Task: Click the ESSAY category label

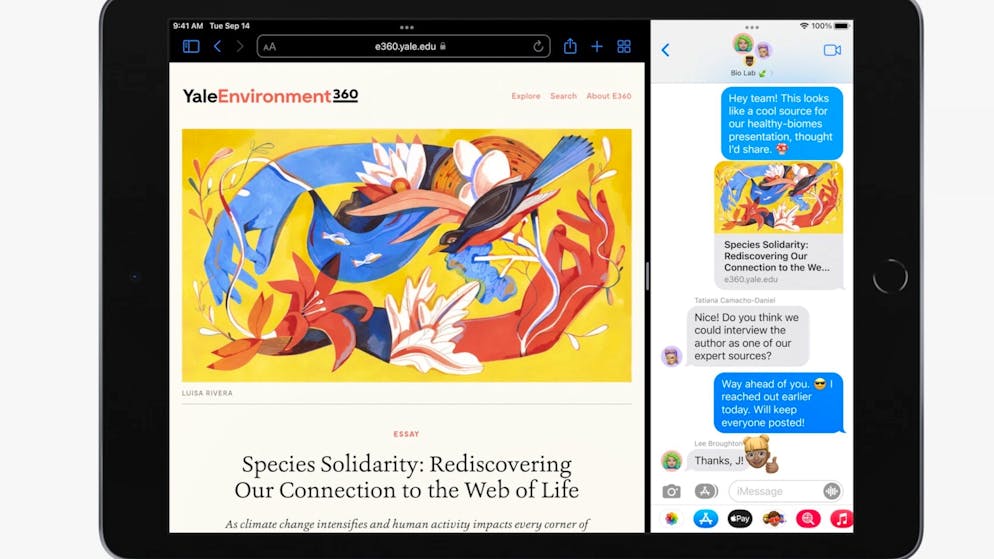Action: pos(406,434)
